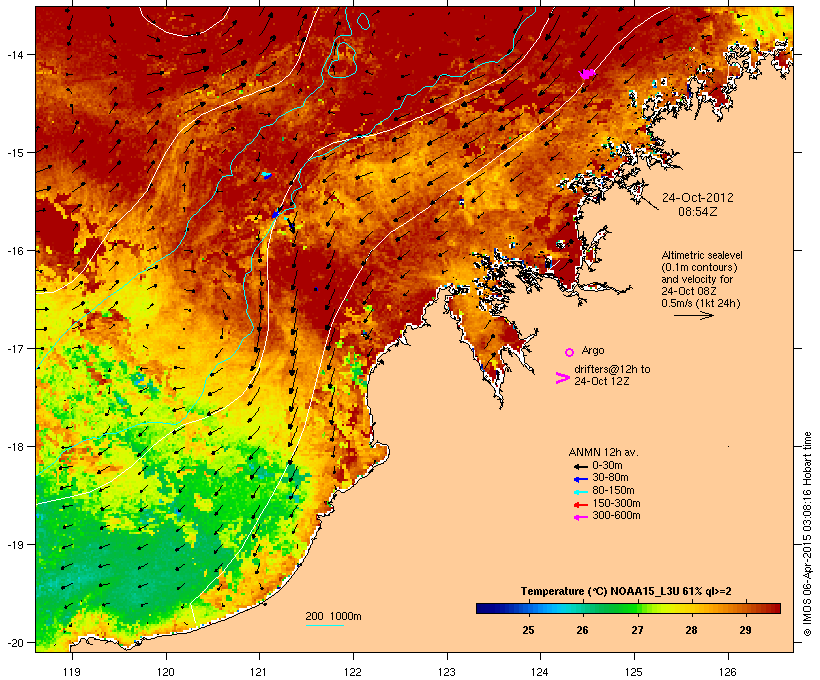
Task: Click the magenta Argo circle symbol
Action: pos(569,352)
